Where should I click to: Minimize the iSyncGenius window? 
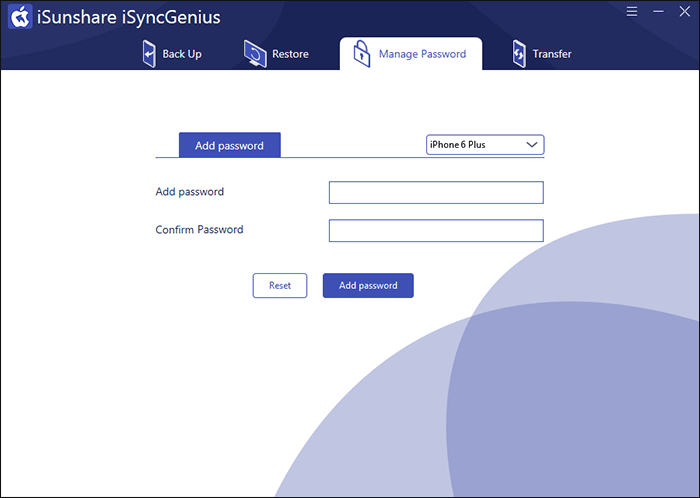pos(658,12)
